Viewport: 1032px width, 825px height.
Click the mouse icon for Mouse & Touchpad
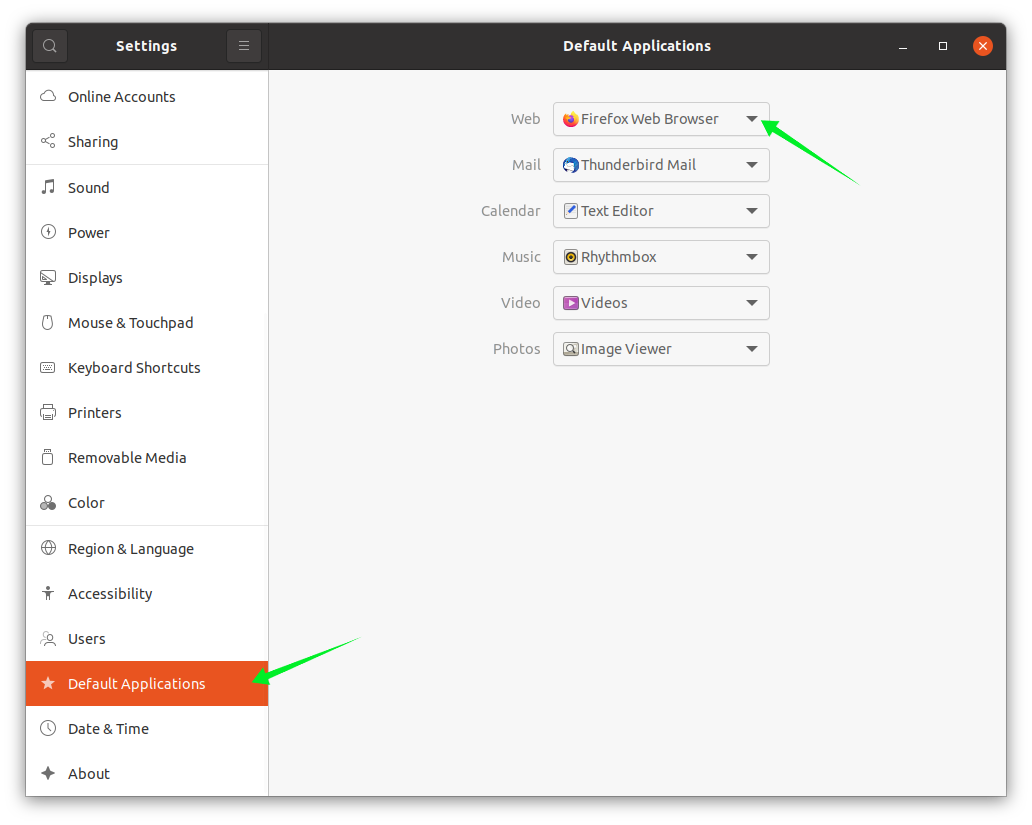[x=47, y=322]
